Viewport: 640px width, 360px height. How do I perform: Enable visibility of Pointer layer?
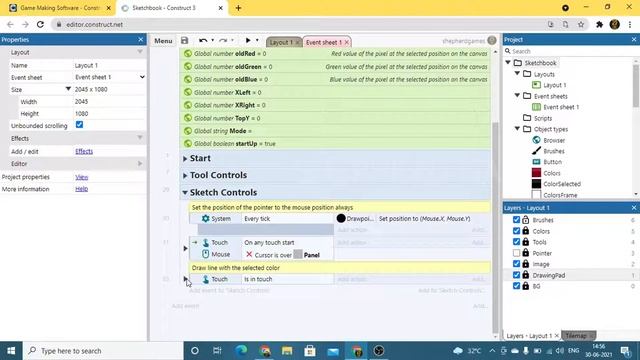click(516, 253)
